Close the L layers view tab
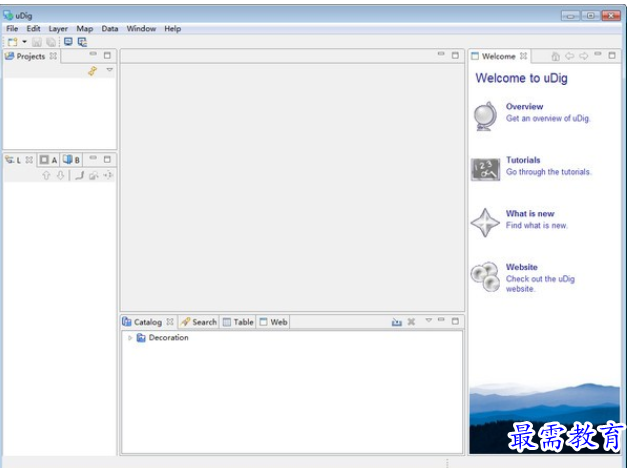632x468 pixels. (29, 160)
